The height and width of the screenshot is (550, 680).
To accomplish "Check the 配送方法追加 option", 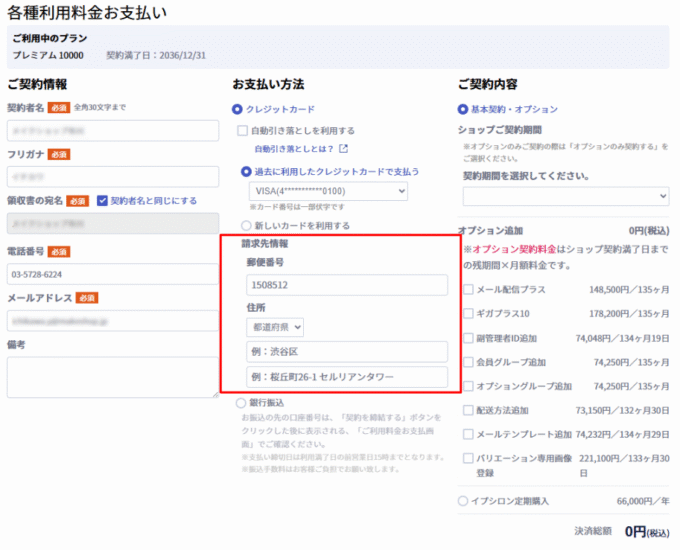I will click(x=469, y=410).
